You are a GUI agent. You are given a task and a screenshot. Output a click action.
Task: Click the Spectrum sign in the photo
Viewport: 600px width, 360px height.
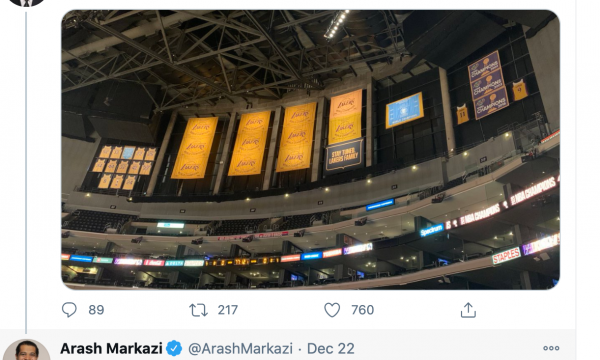coord(432,230)
